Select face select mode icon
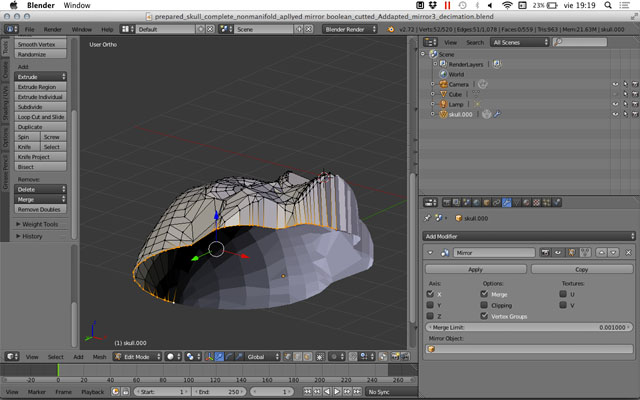640x400 pixels. click(308, 357)
